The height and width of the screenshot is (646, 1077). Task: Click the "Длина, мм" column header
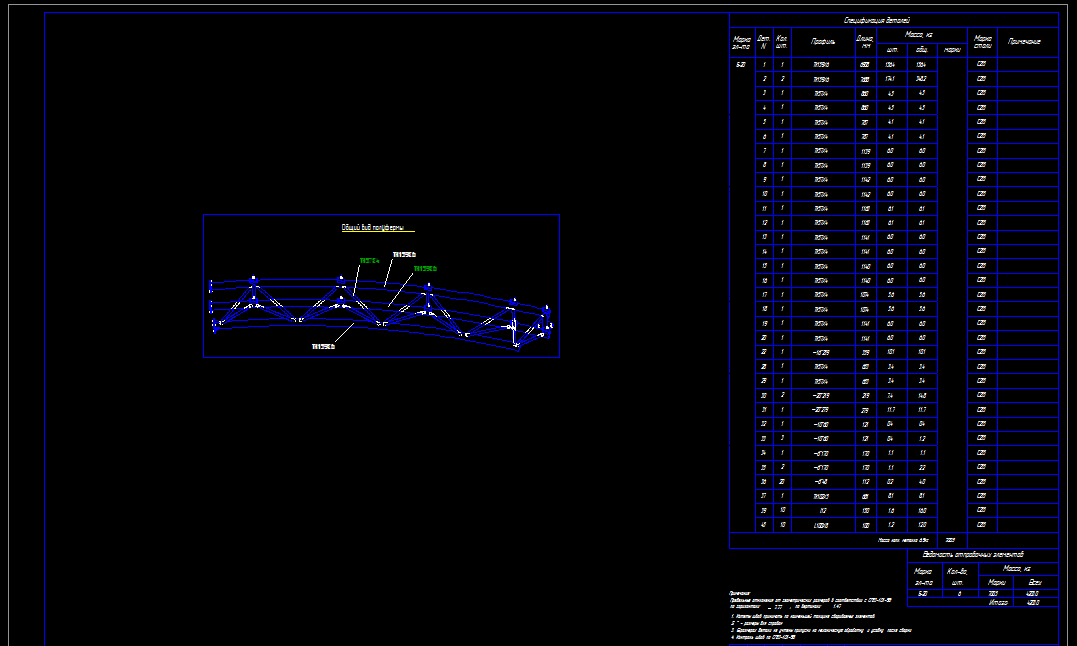[864, 42]
